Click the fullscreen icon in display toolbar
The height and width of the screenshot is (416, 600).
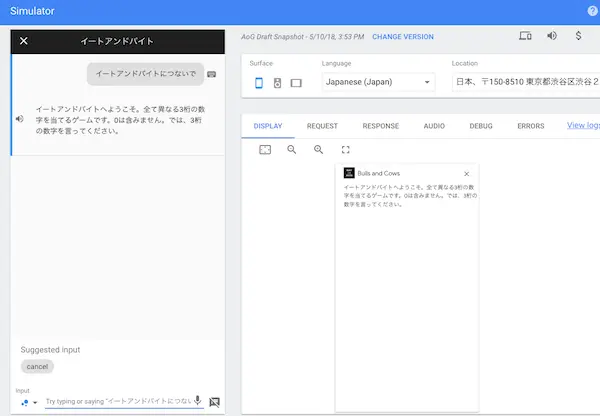click(x=345, y=149)
